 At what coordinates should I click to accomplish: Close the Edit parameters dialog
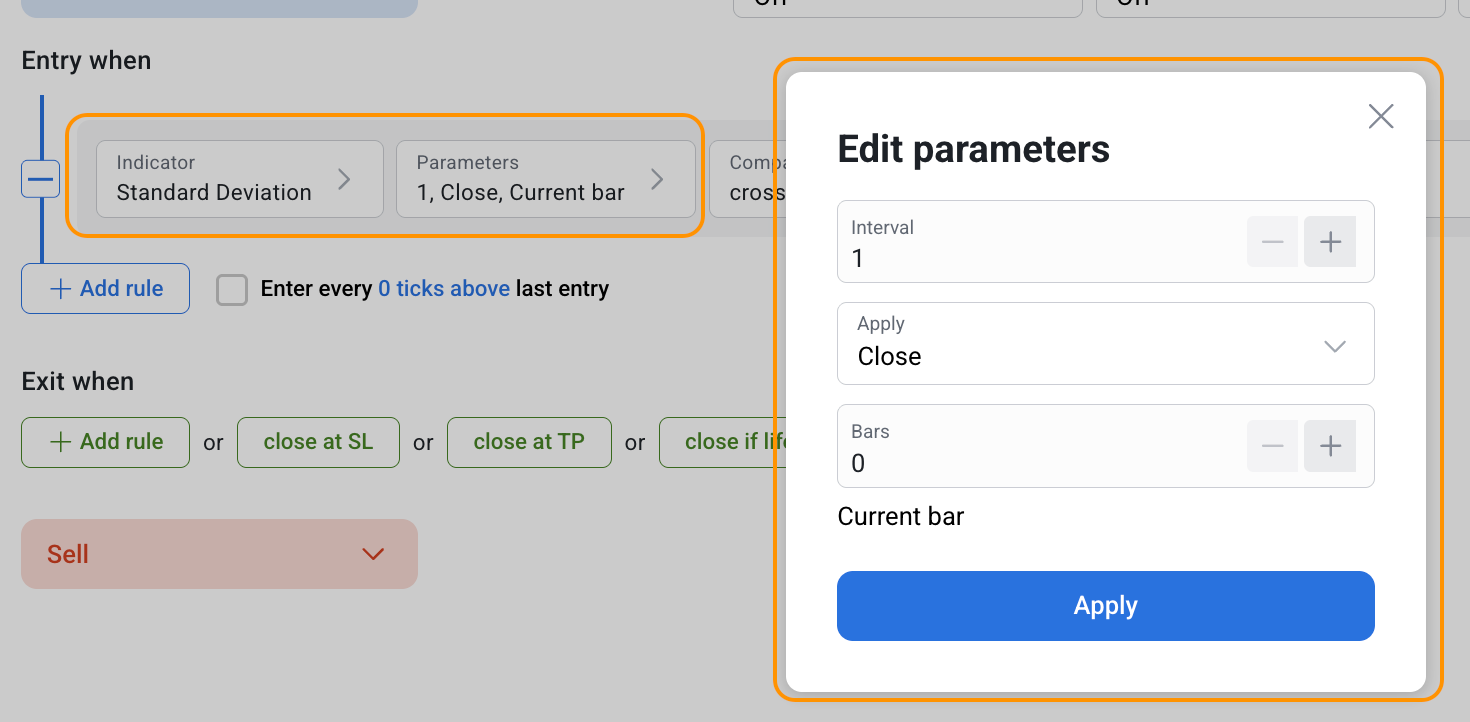1380,116
